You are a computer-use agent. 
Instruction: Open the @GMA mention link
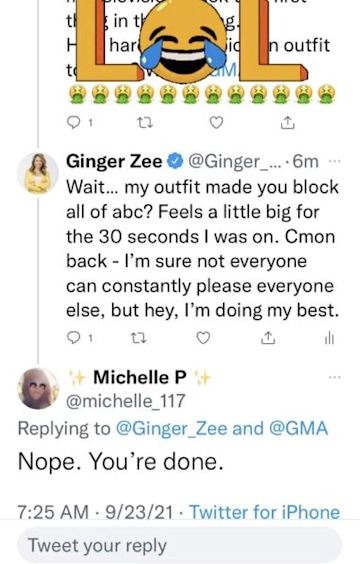(x=298, y=429)
